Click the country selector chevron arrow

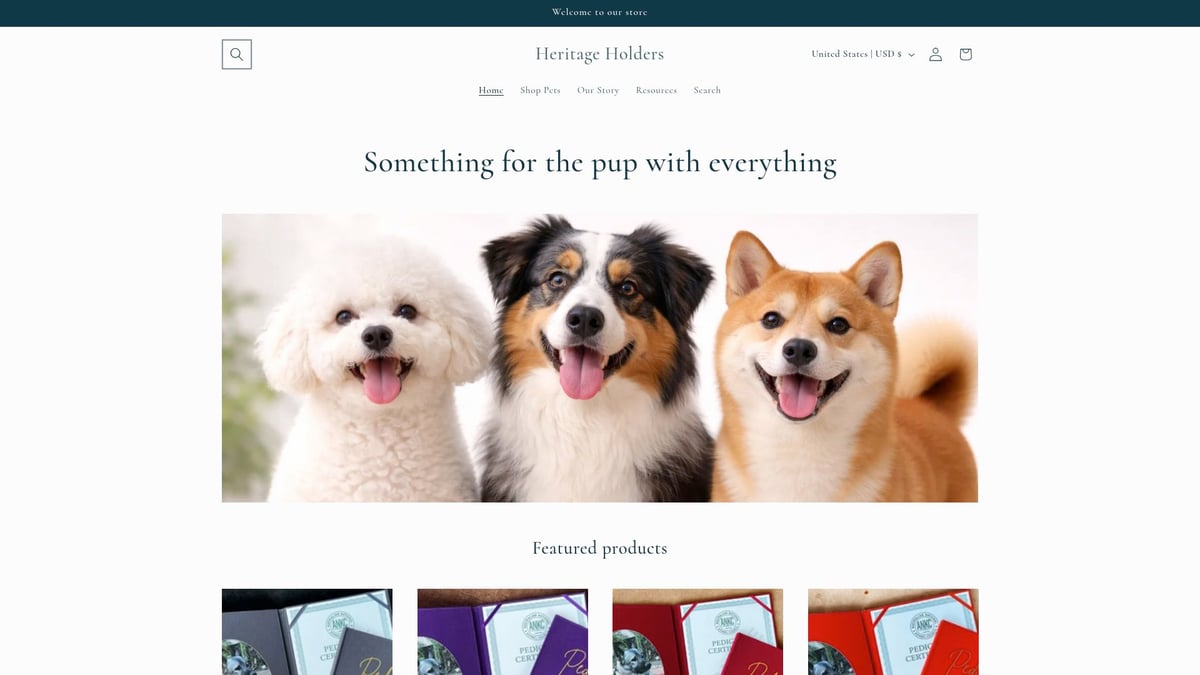(x=911, y=54)
